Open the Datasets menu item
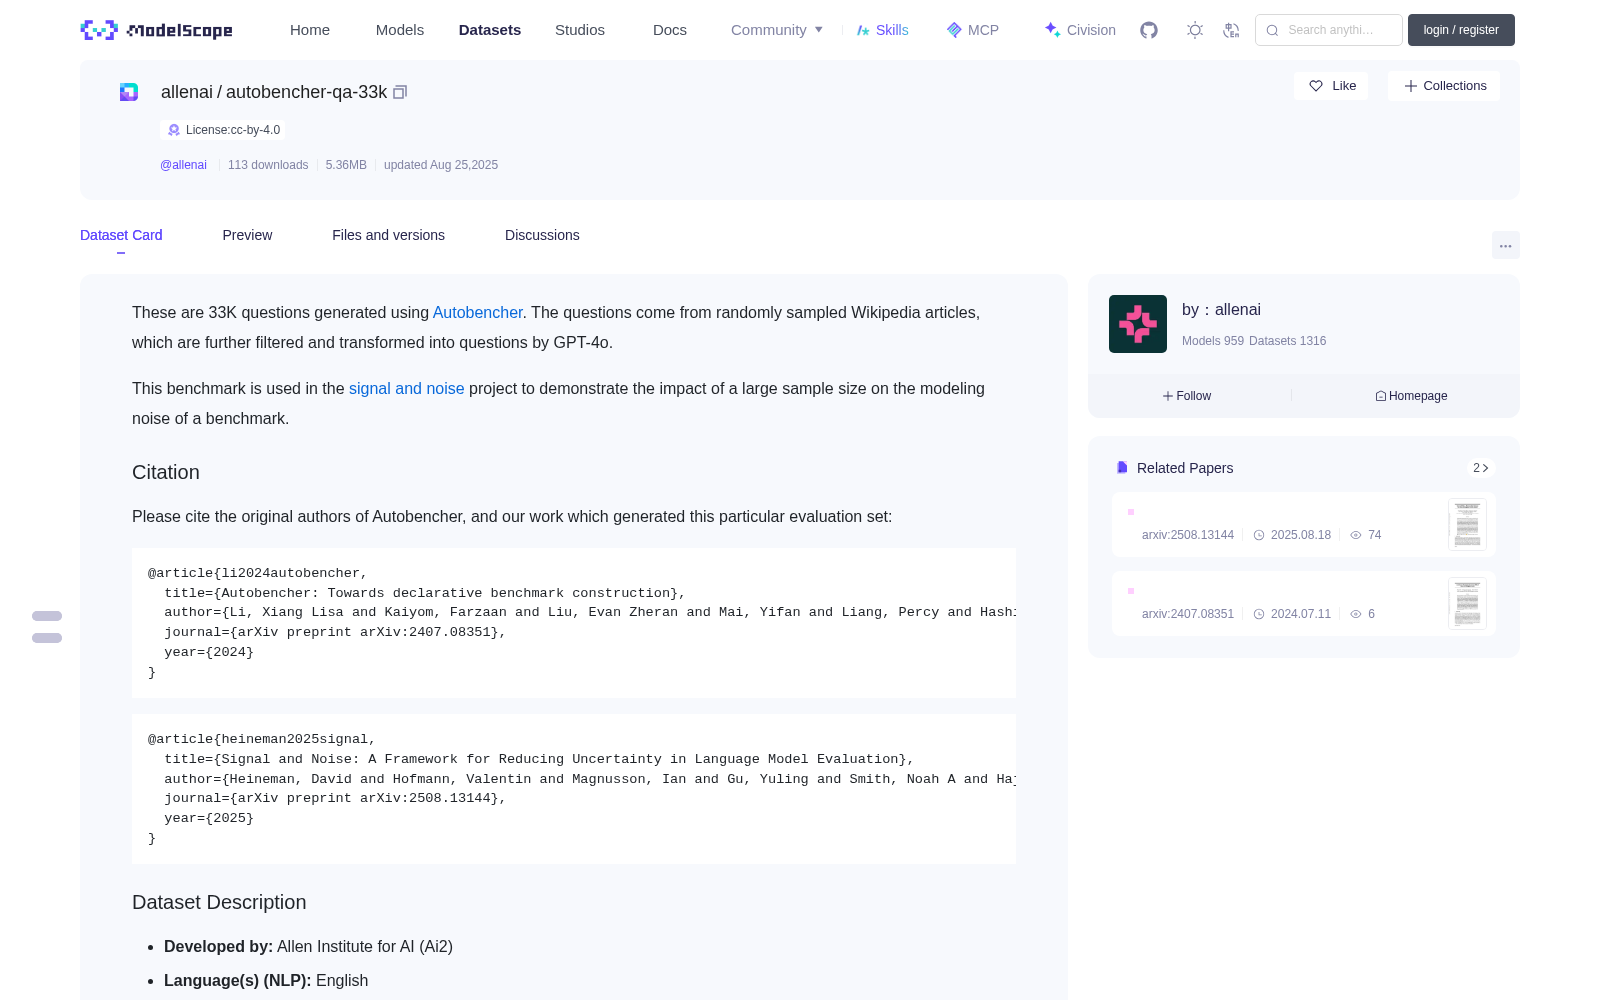 [490, 30]
